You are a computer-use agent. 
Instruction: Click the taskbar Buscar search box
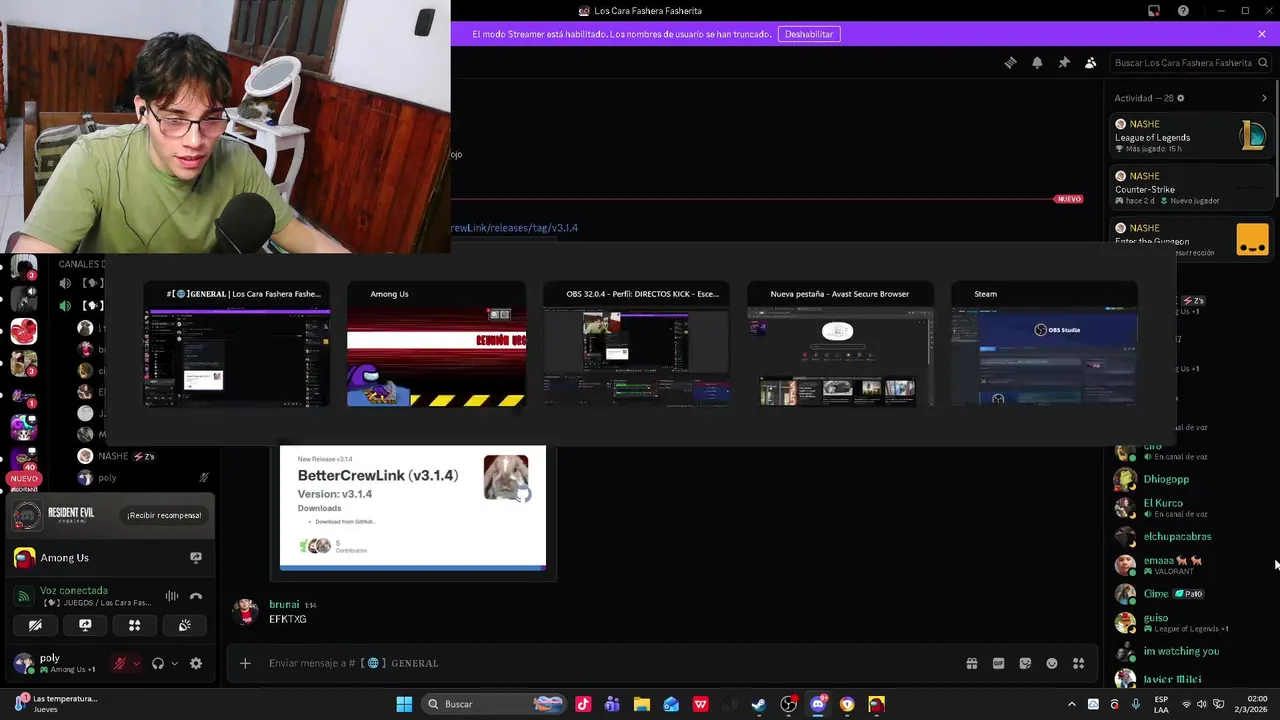tap(495, 704)
